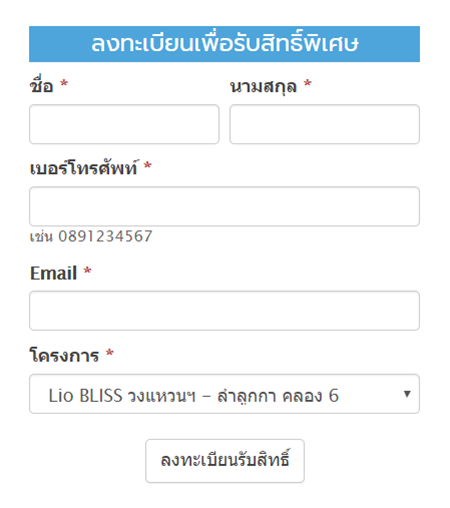The width and height of the screenshot is (450, 508).
Task: Click the ชื่อ field label
Action: 42,86
